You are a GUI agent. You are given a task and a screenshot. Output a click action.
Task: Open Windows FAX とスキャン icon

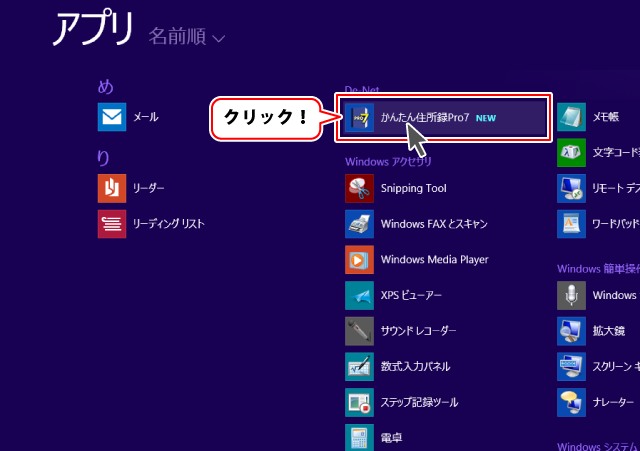coord(359,224)
